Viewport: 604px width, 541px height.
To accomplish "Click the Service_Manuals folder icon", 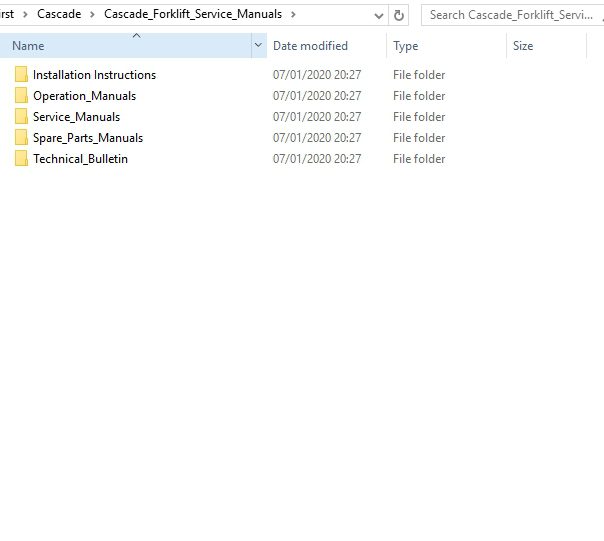I will pyautogui.click(x=21, y=116).
